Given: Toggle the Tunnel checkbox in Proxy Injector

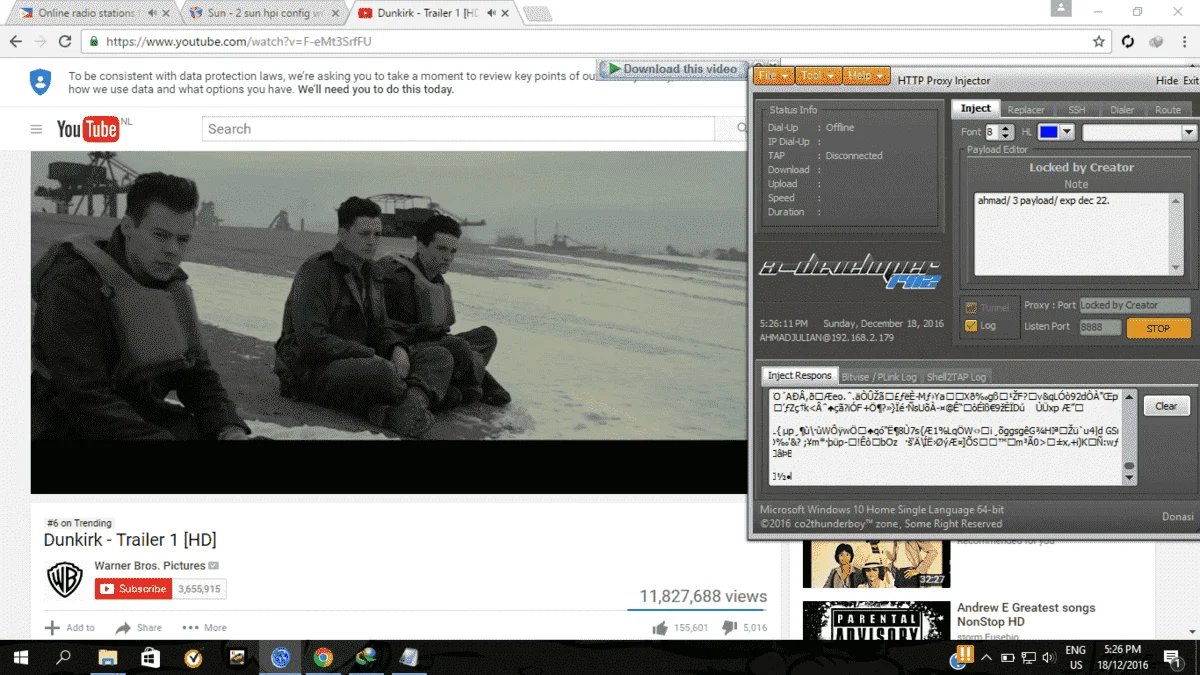Looking at the screenshot, I should (x=971, y=308).
